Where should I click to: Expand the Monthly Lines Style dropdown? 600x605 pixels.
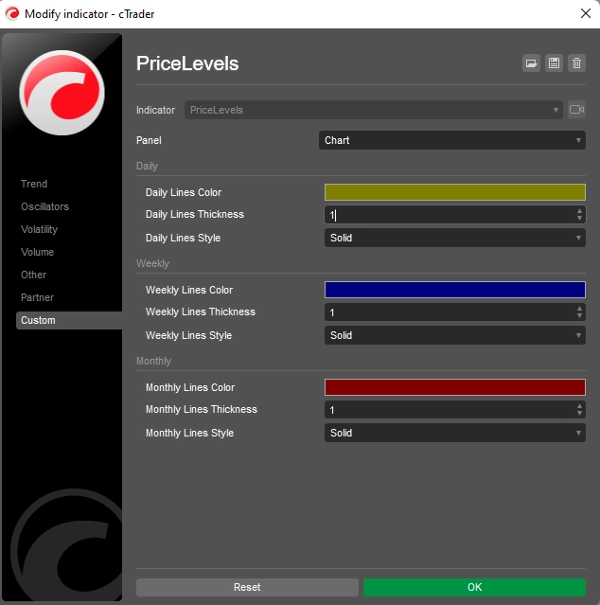click(x=454, y=433)
